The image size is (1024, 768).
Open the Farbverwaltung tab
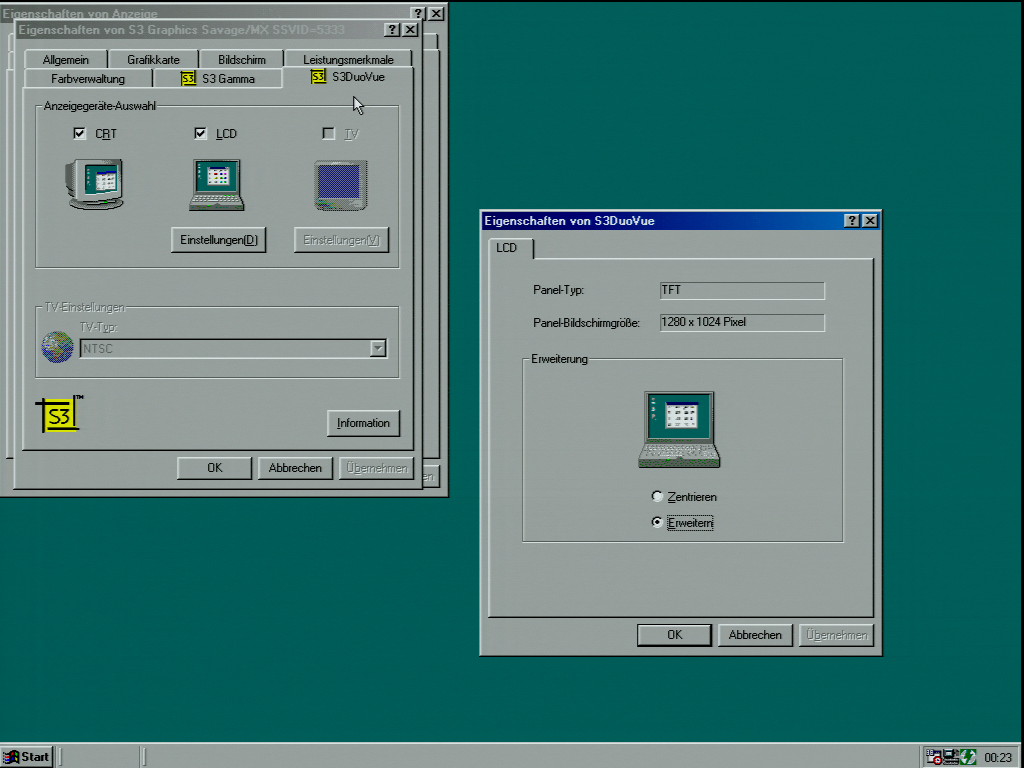tap(88, 78)
